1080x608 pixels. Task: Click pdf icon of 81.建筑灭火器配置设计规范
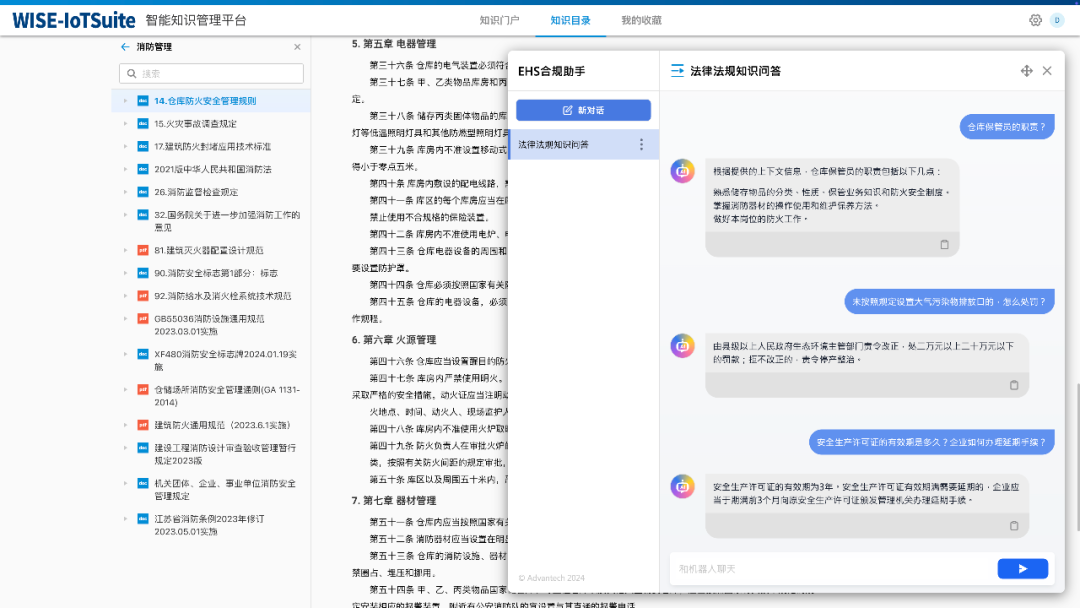coord(143,250)
